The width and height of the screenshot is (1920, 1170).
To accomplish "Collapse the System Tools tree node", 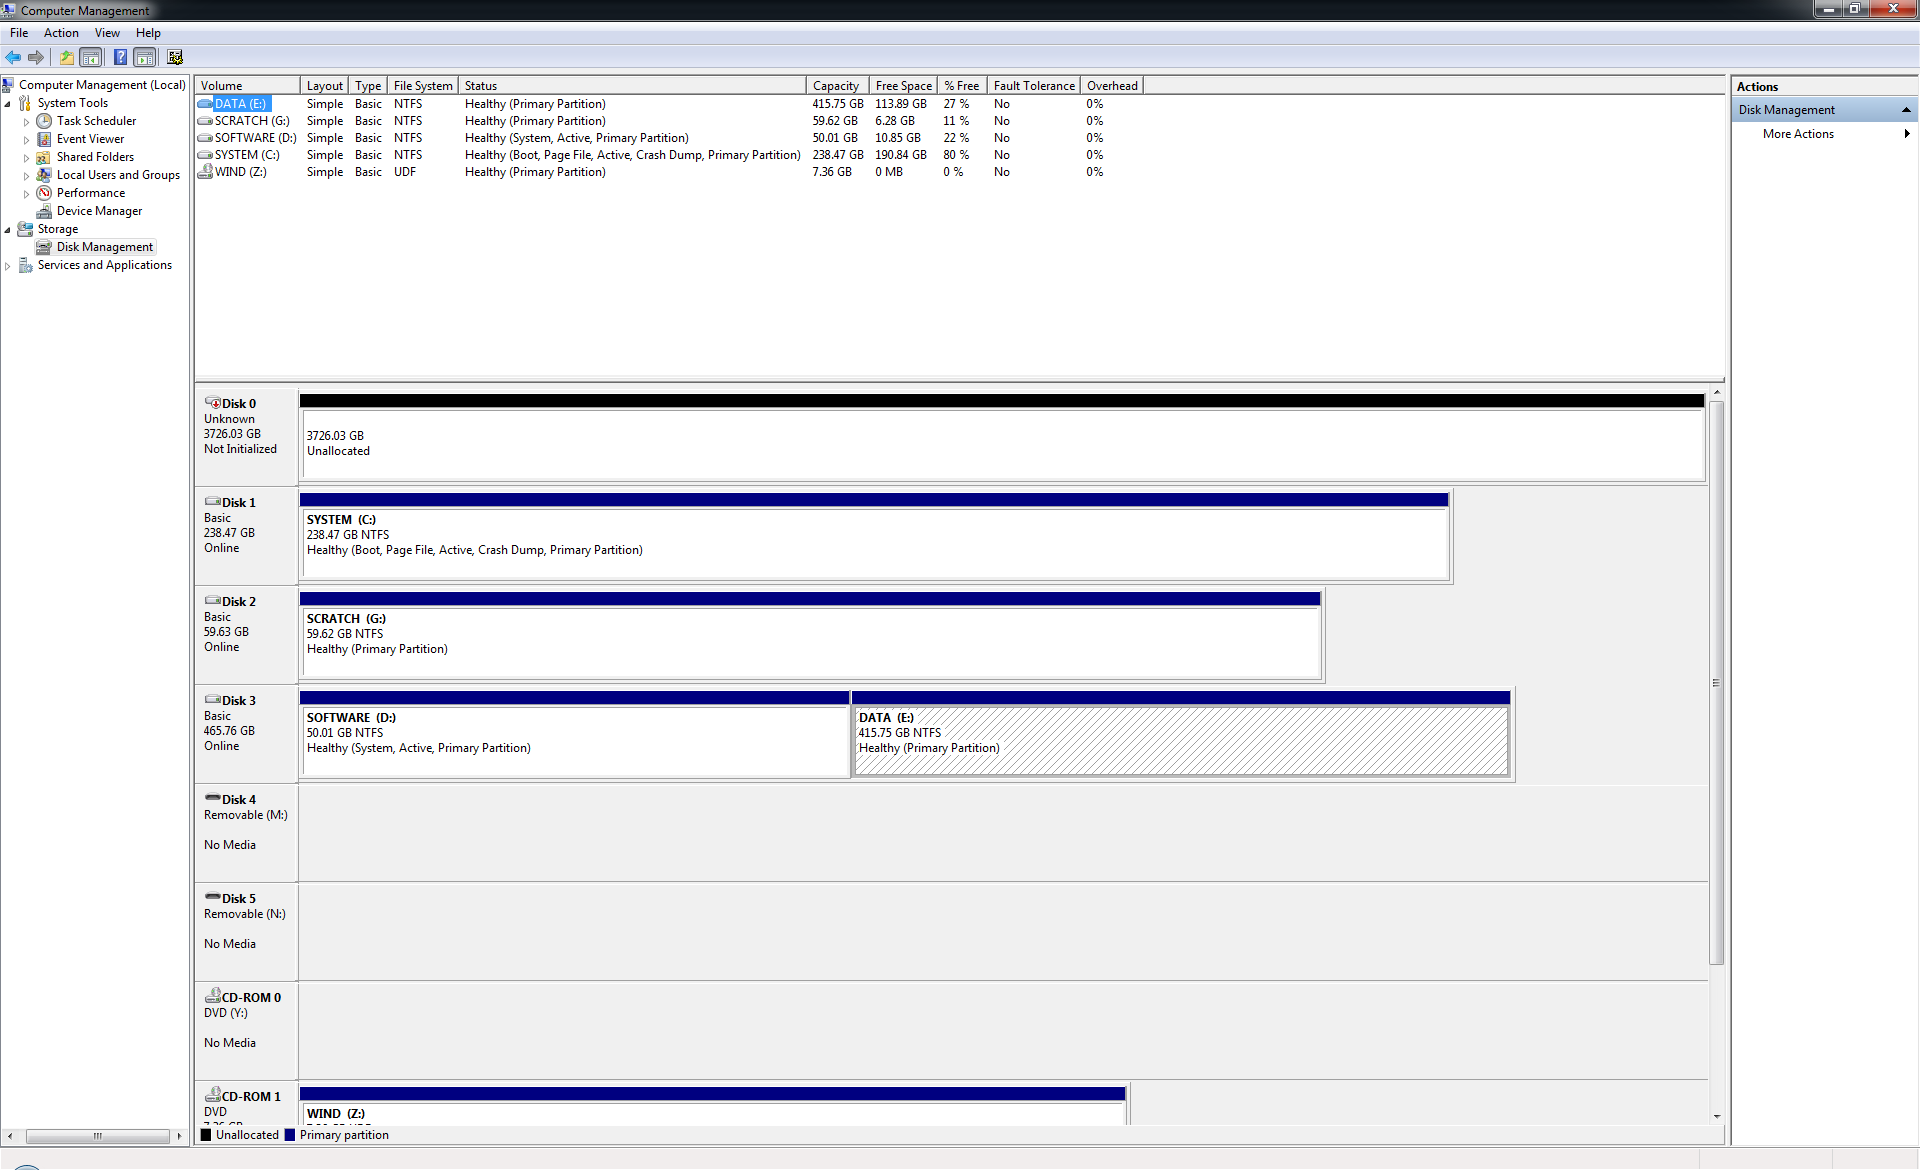I will point(8,104).
